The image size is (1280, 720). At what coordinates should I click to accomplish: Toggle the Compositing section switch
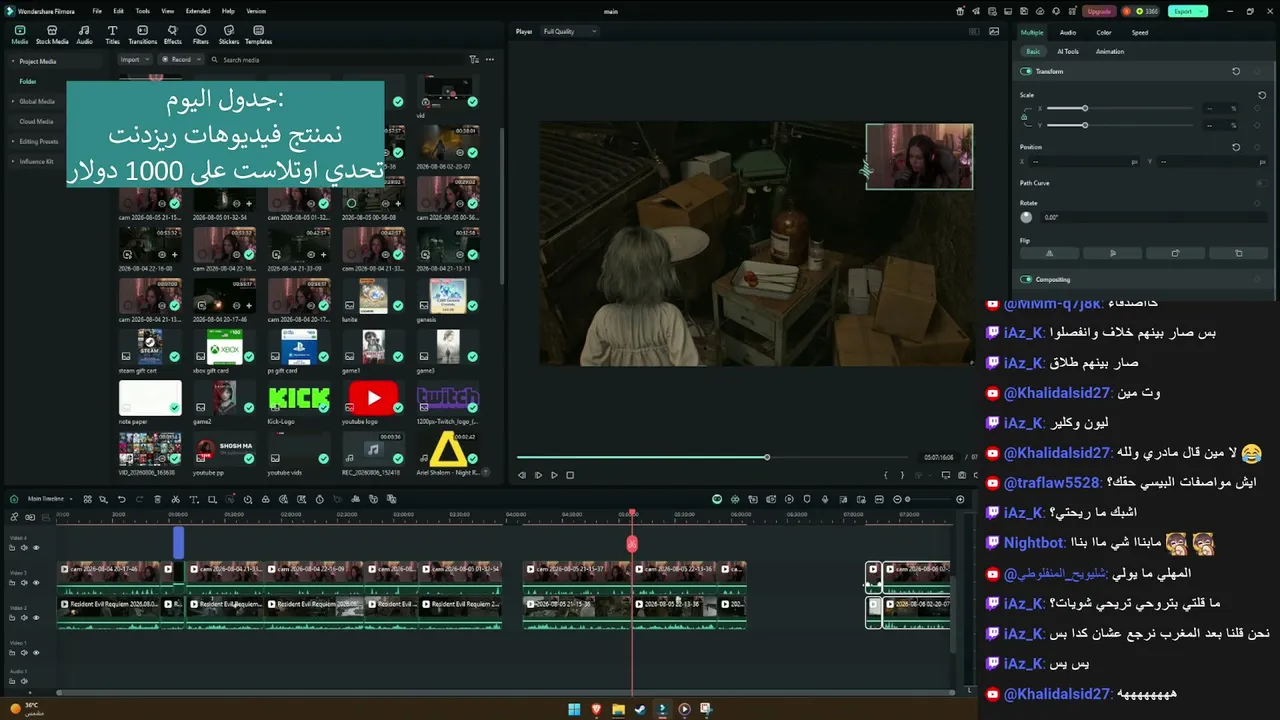pos(1026,280)
